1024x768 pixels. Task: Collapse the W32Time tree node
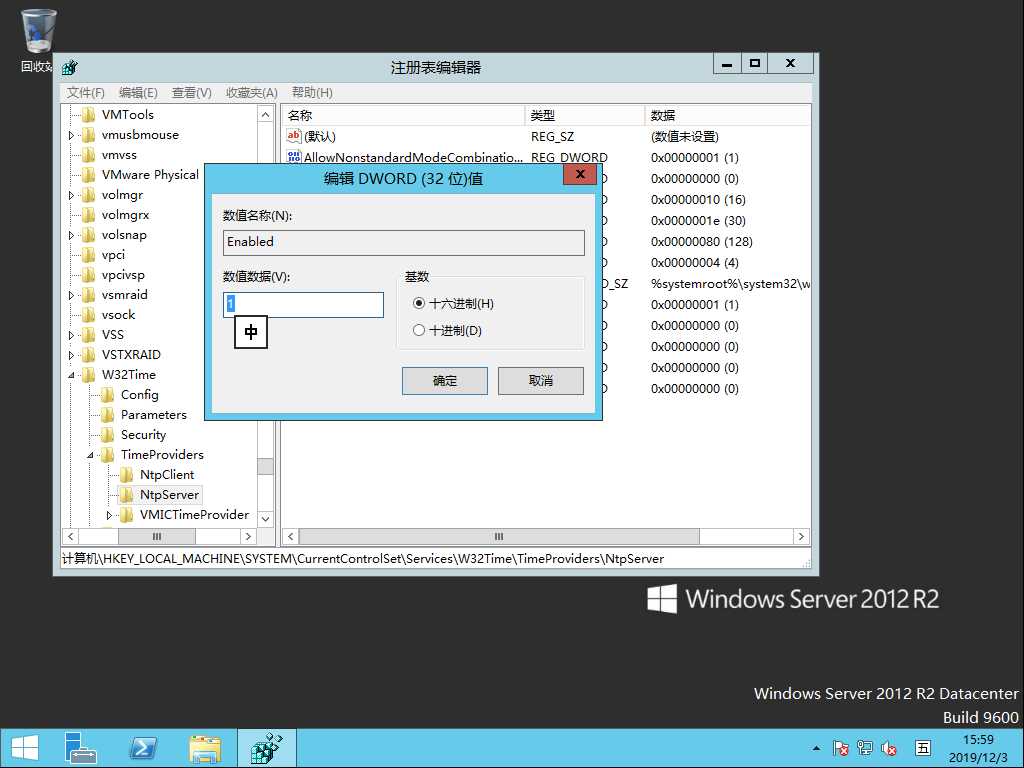click(71, 376)
